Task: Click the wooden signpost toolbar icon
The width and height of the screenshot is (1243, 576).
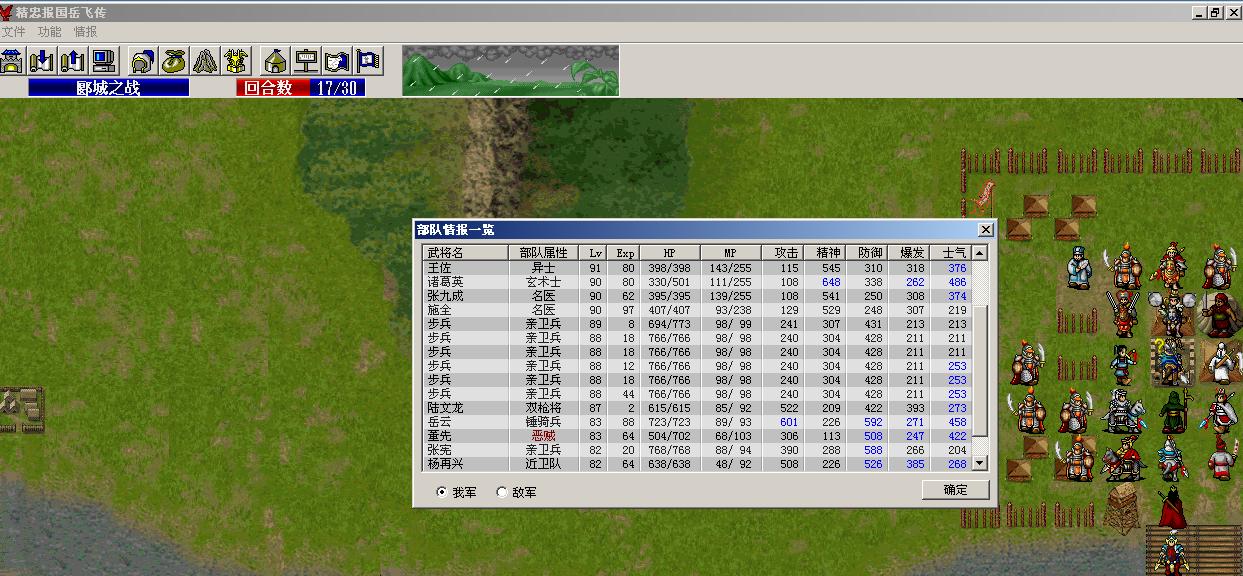Action: click(307, 61)
